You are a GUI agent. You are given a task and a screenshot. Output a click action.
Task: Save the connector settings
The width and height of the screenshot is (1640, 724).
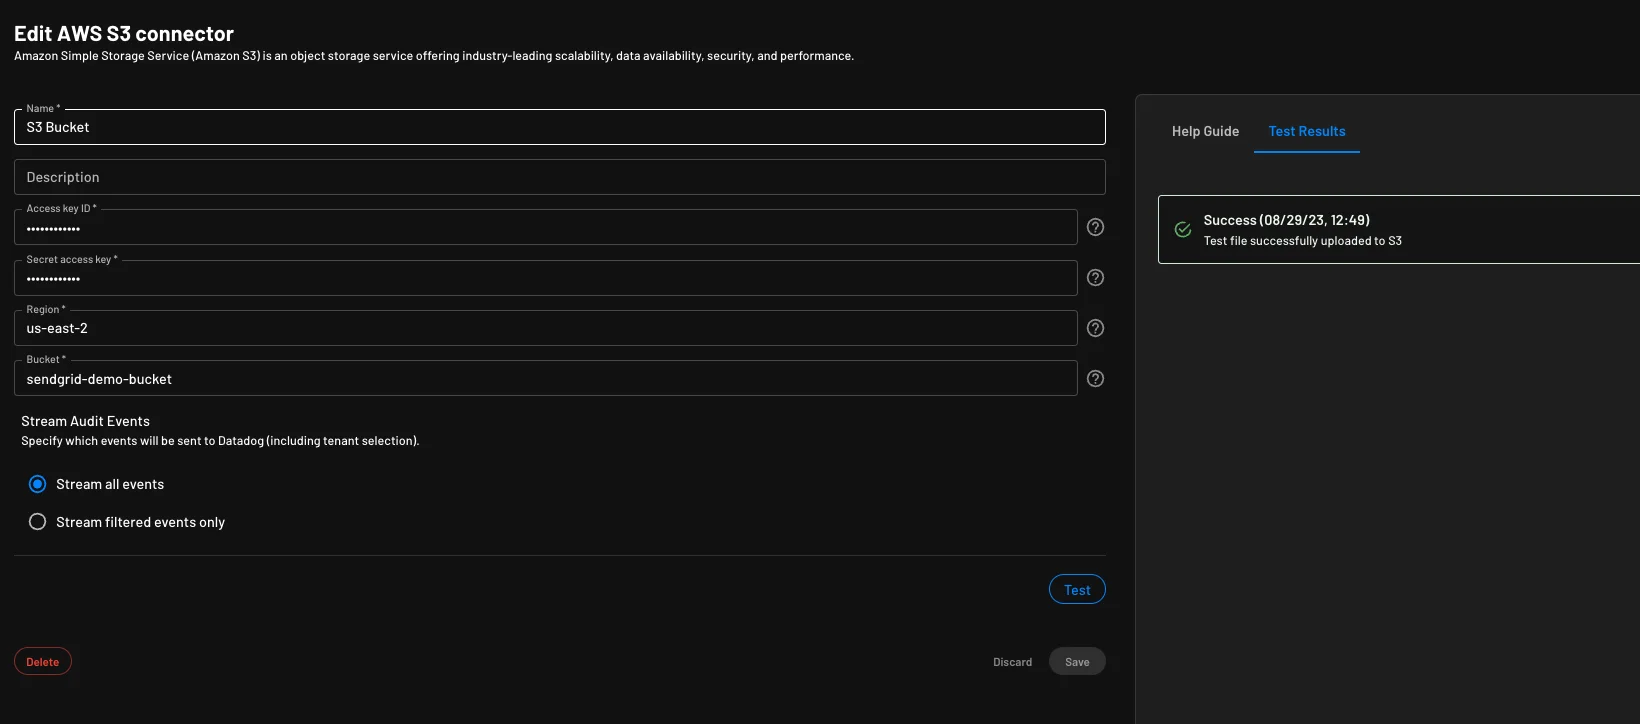click(1077, 662)
